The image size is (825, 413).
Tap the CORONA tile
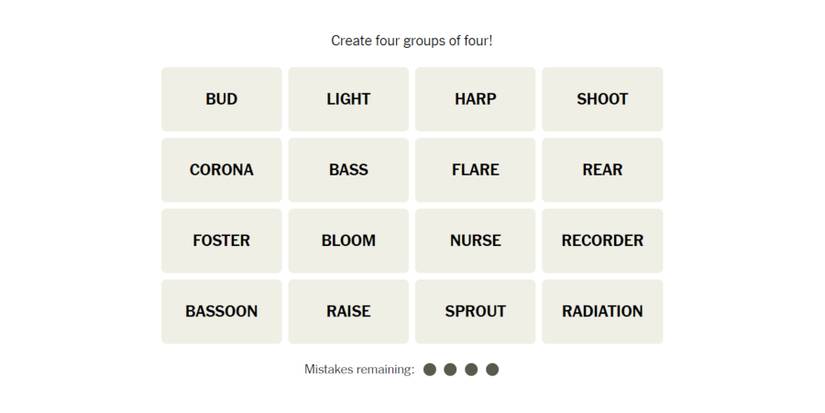(x=221, y=170)
